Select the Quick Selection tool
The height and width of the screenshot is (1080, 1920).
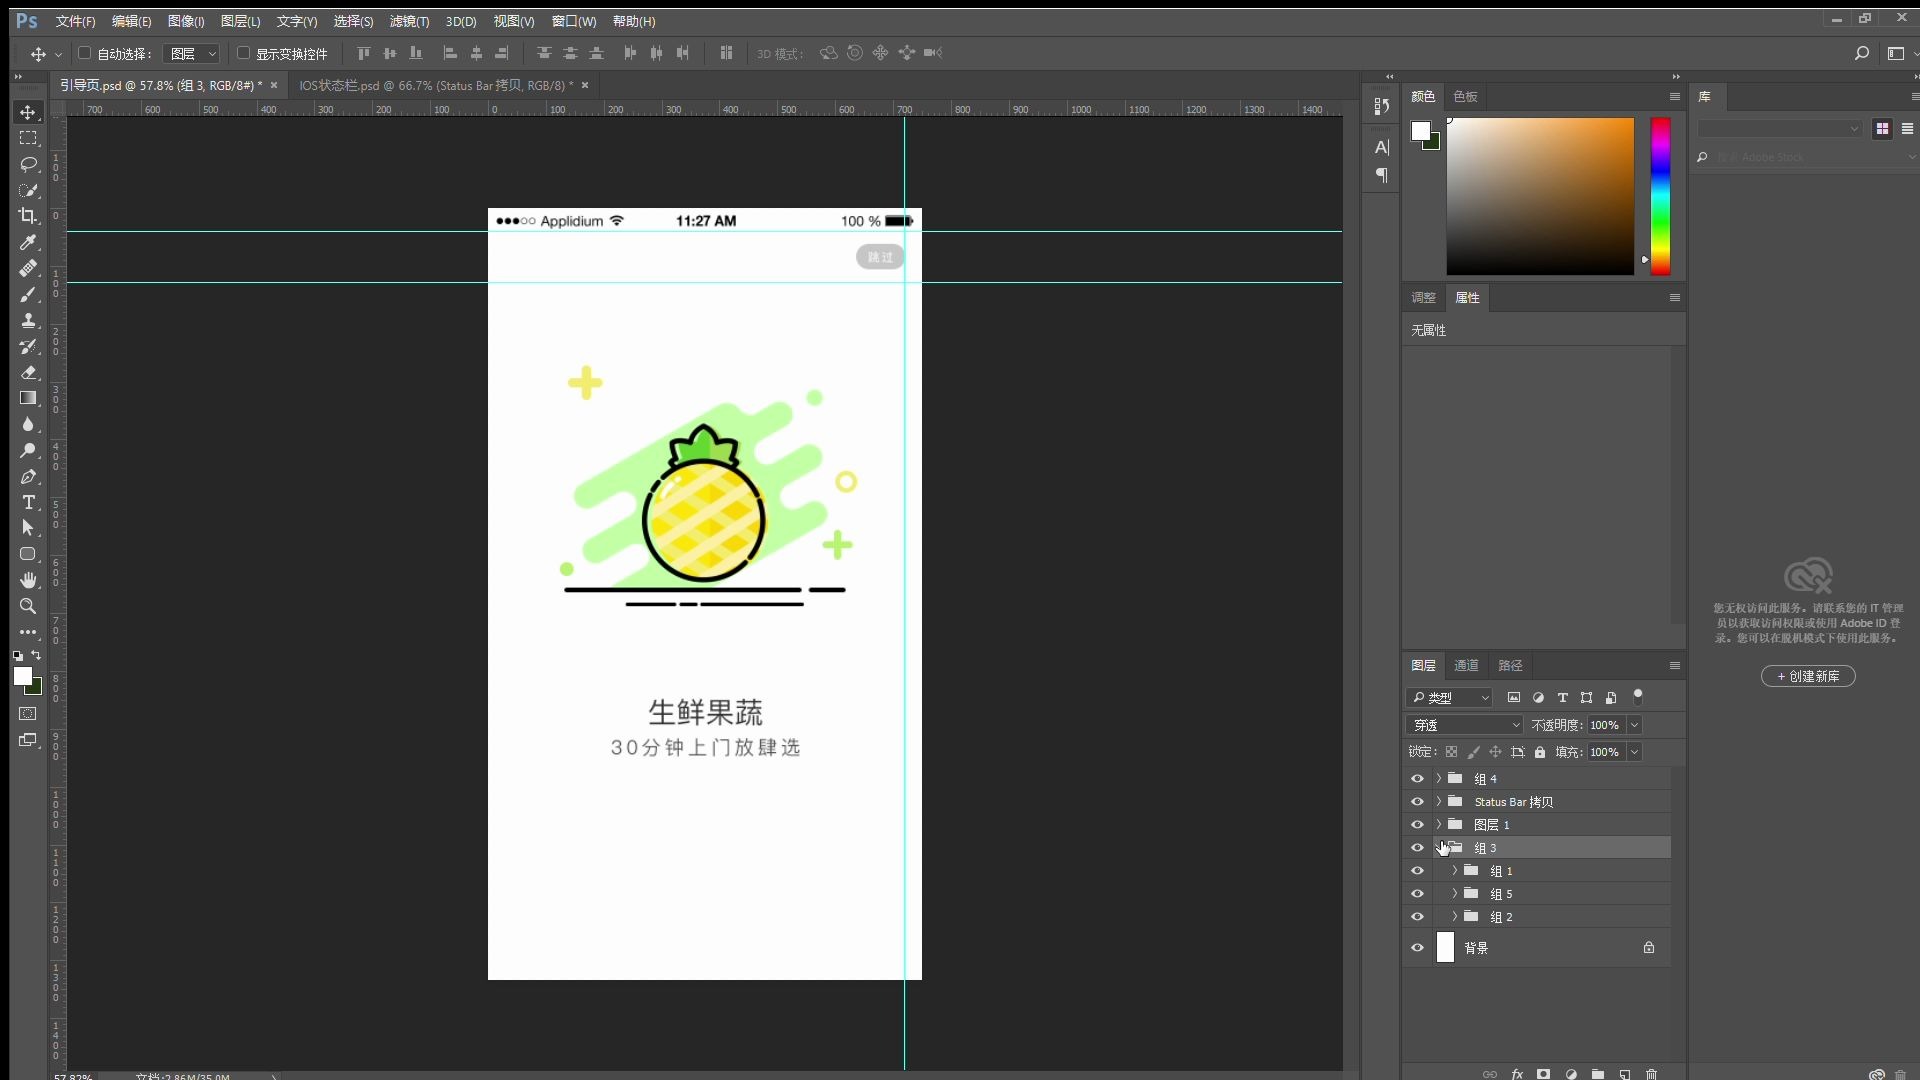(x=28, y=190)
